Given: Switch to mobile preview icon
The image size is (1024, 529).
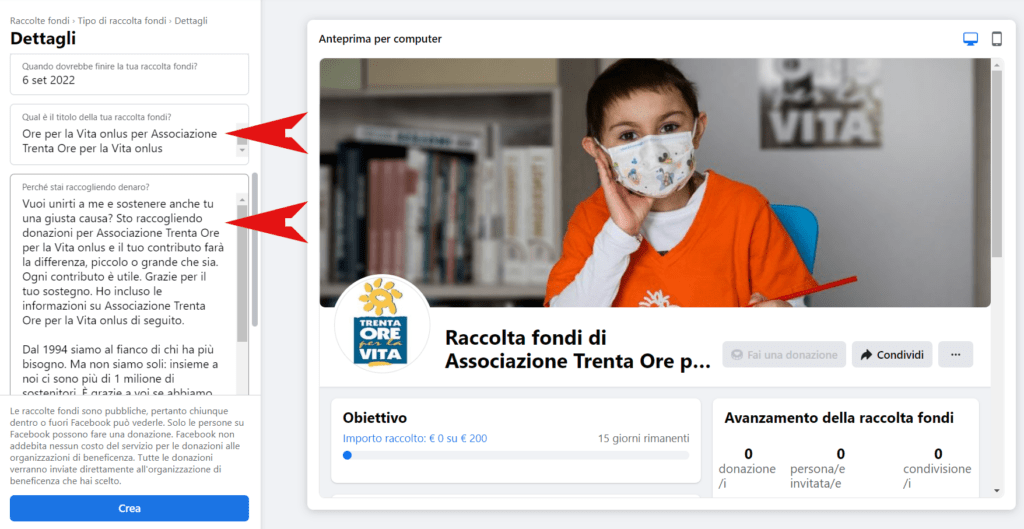Looking at the screenshot, I should 997,39.
